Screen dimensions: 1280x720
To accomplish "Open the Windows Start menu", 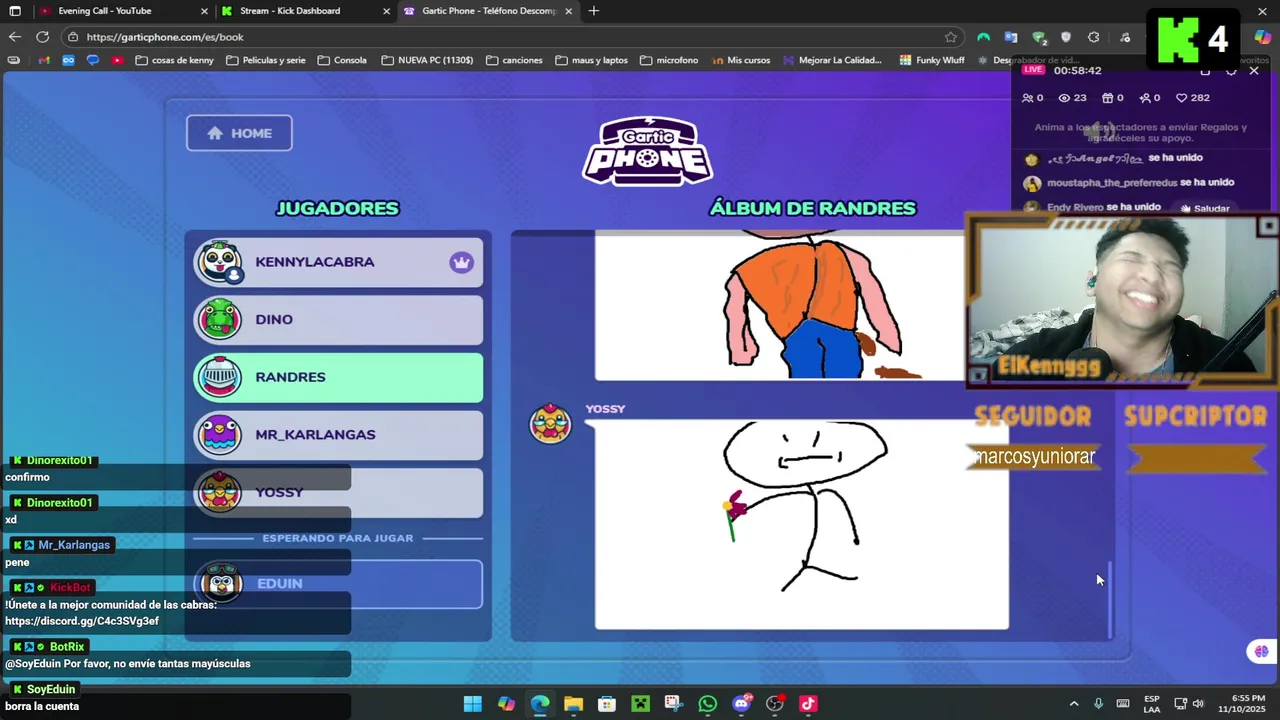I will [x=473, y=704].
